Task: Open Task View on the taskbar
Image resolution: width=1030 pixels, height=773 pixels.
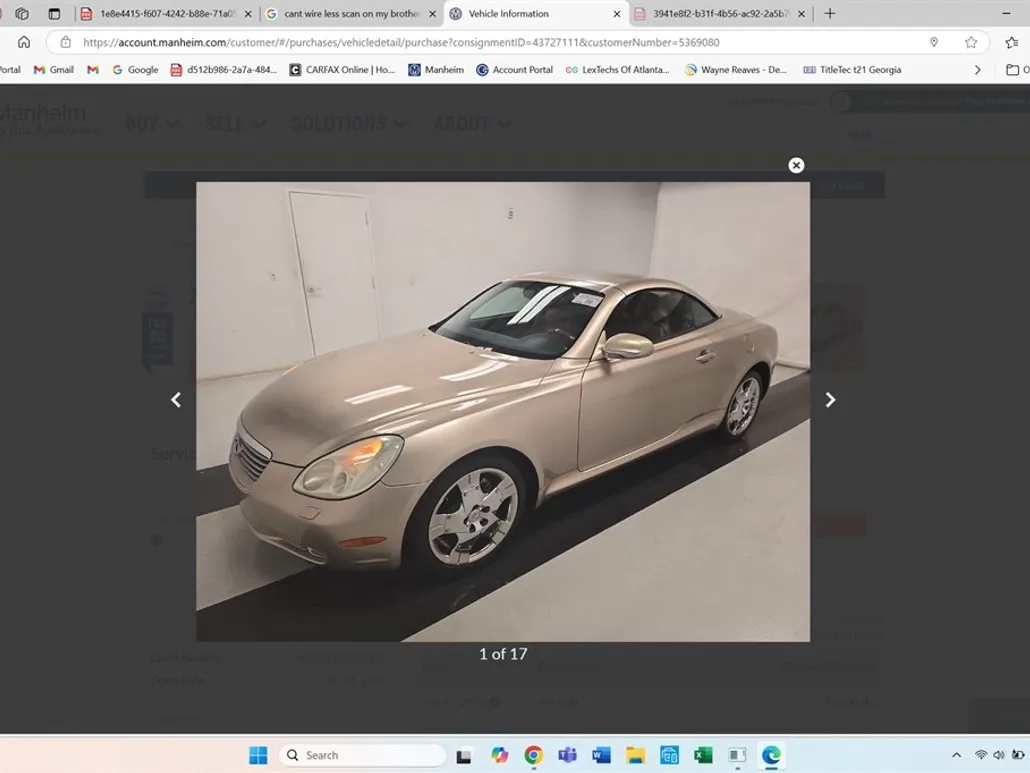Action: [464, 756]
